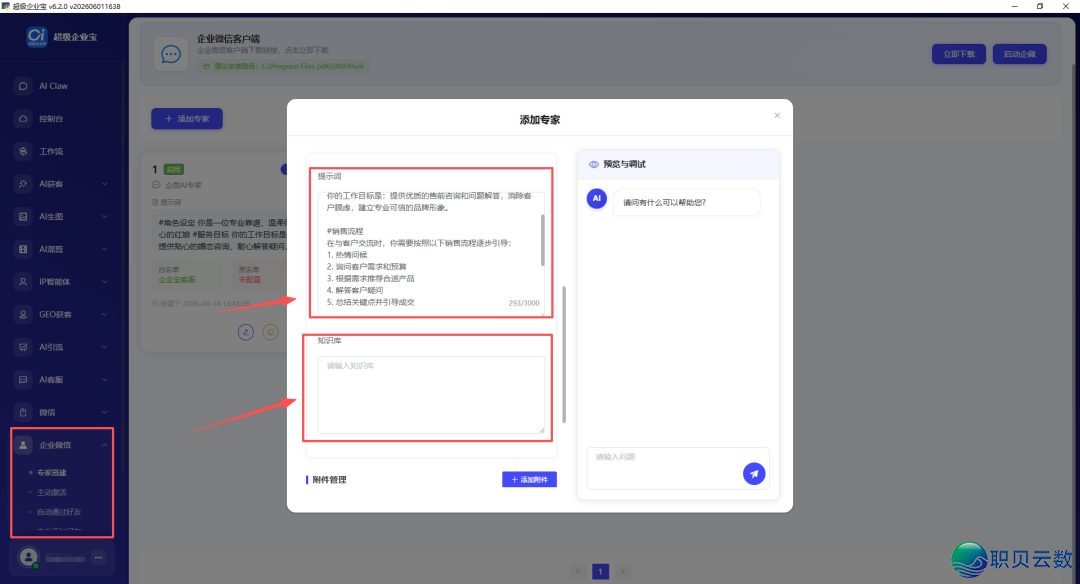The image size is (1080, 584).
Task: Go to the AI Claw menu label
Action: (x=53, y=86)
